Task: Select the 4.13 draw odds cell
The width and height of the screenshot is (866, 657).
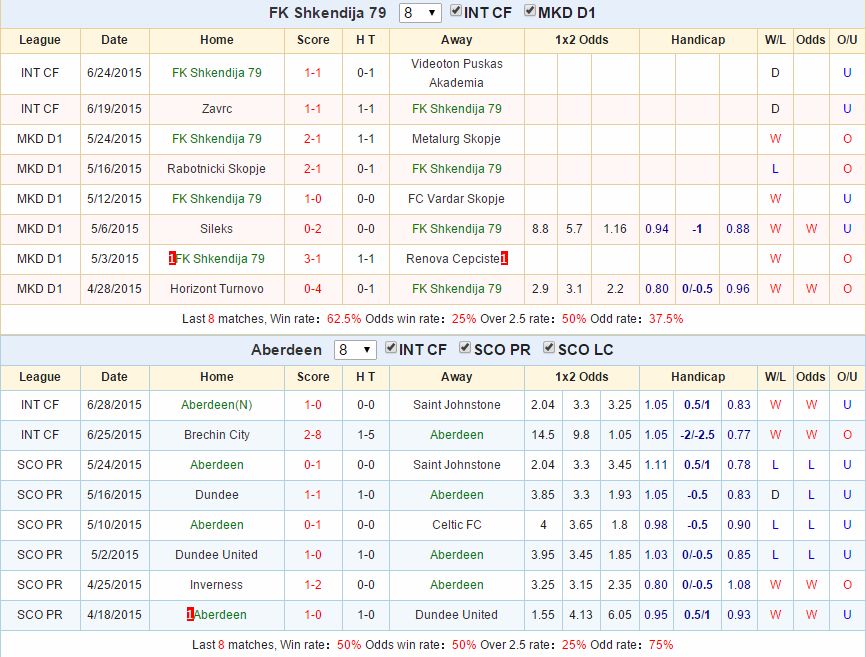Action: (x=581, y=614)
